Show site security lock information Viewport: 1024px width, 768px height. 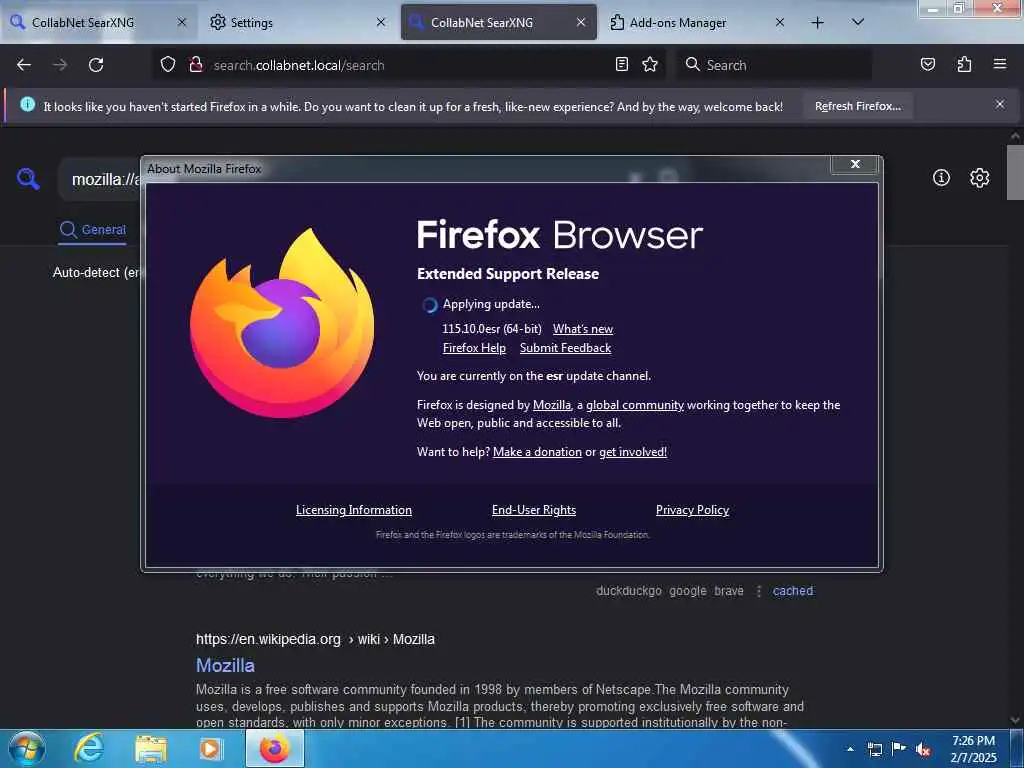pos(195,65)
